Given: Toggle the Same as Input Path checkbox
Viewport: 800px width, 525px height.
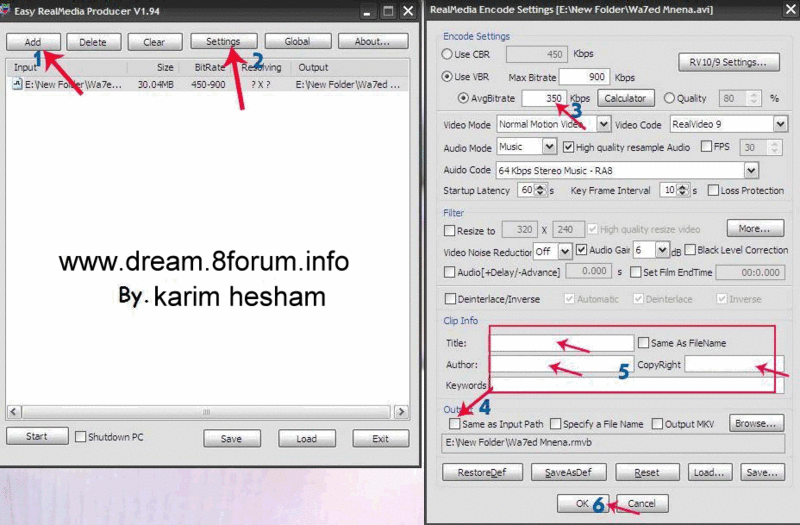Looking at the screenshot, I should coord(455,424).
